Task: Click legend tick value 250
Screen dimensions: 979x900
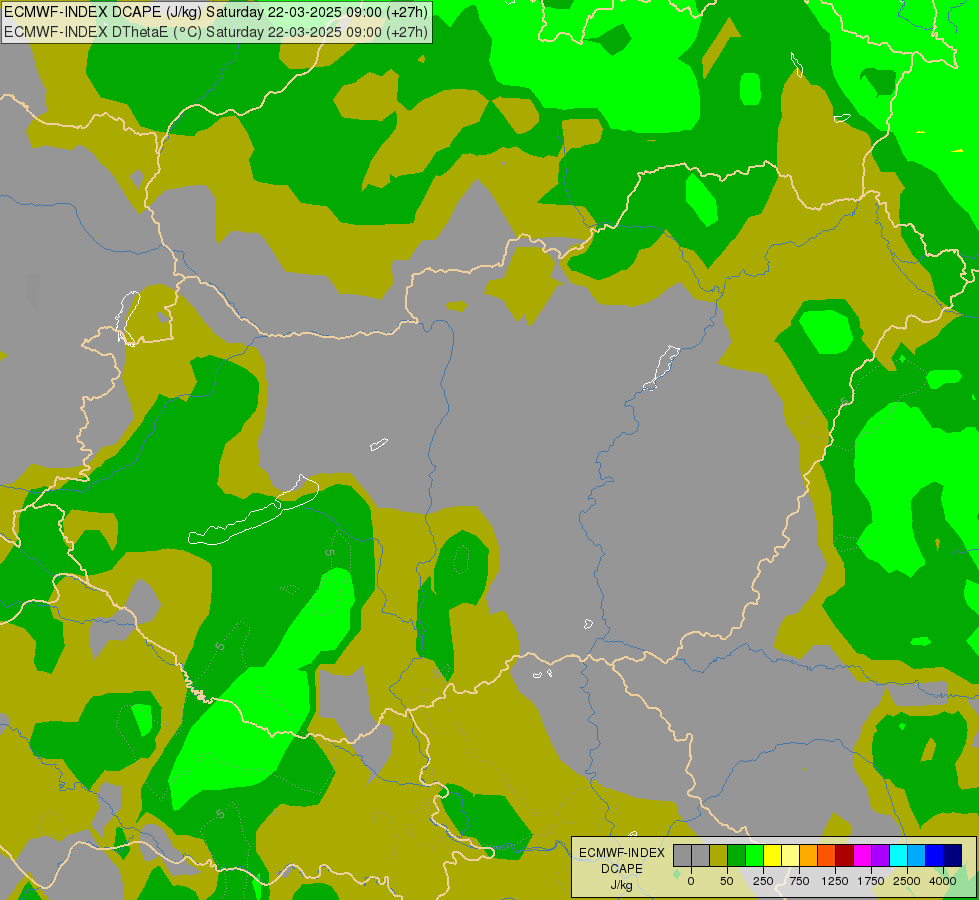Action: coord(763,881)
